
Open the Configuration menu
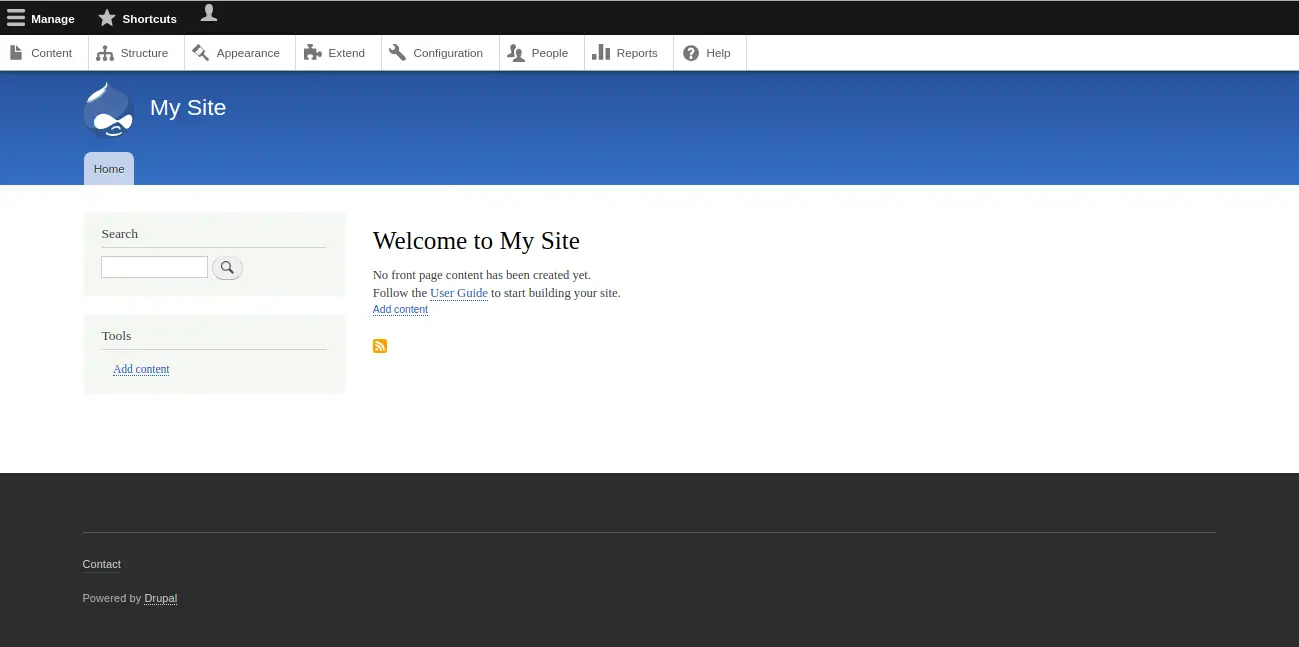point(437,53)
